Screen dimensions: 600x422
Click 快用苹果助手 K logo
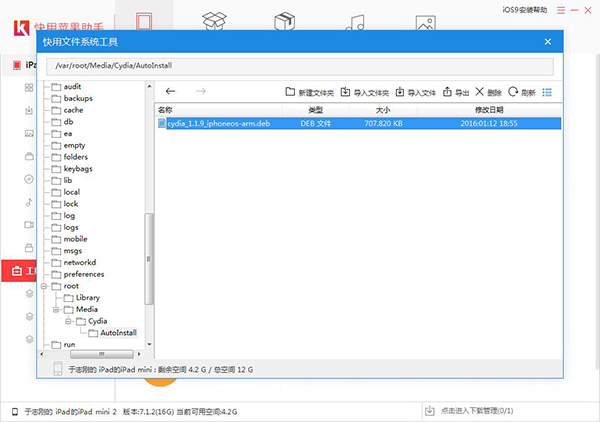point(21,28)
